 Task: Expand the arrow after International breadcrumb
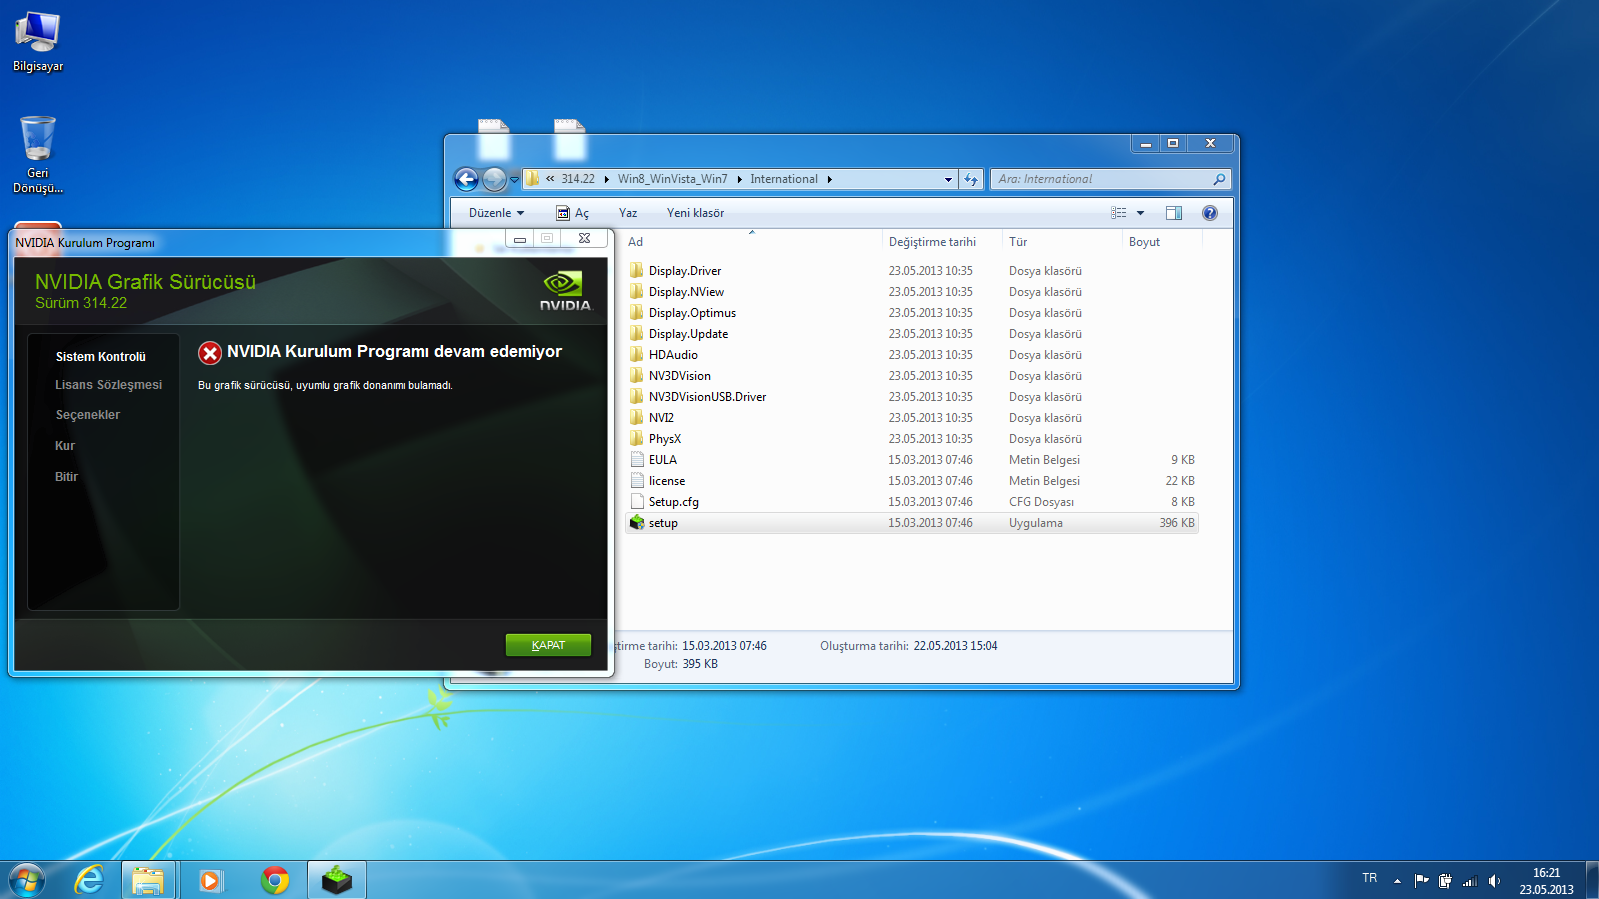(830, 179)
